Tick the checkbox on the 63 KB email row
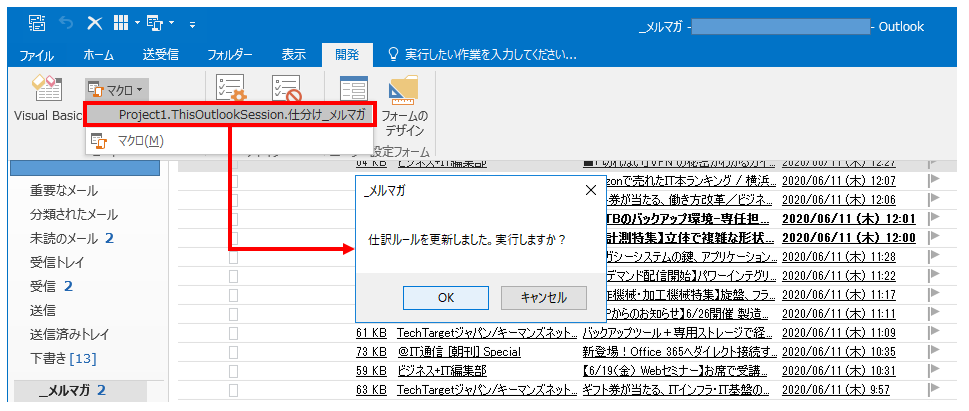This screenshot has width=969, height=411. [x=234, y=389]
